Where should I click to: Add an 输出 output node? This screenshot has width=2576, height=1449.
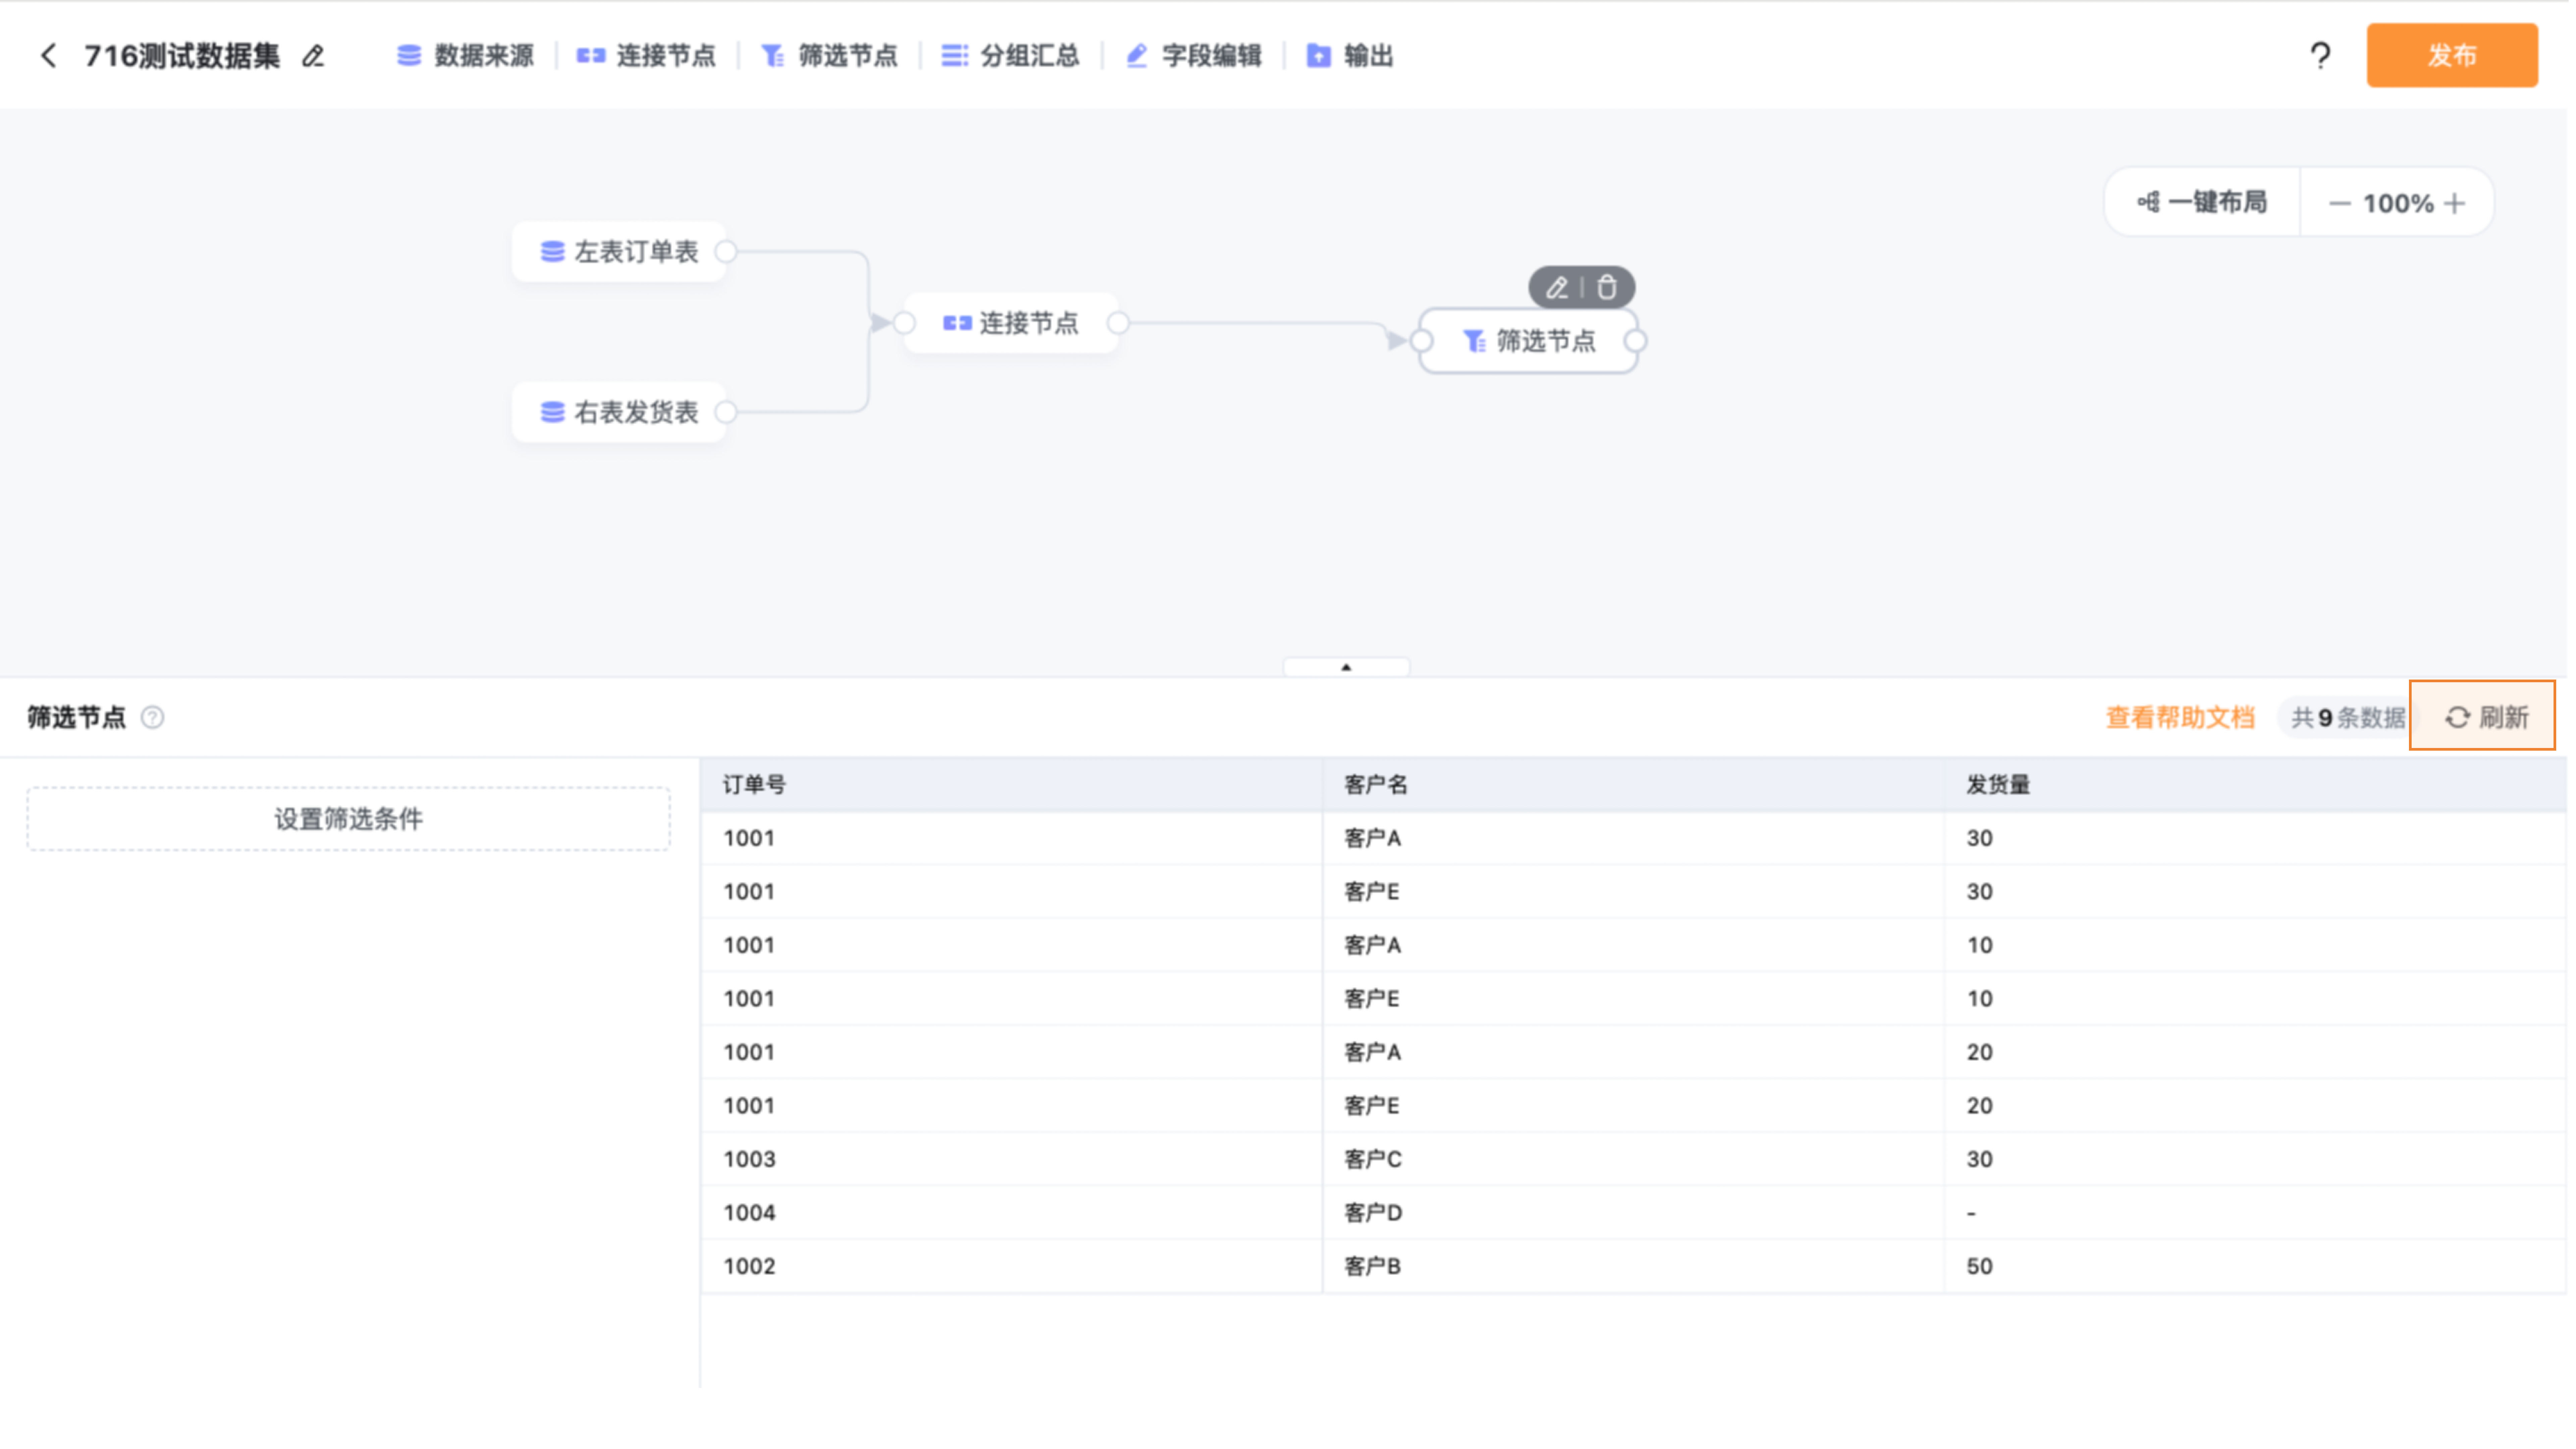coord(1350,56)
